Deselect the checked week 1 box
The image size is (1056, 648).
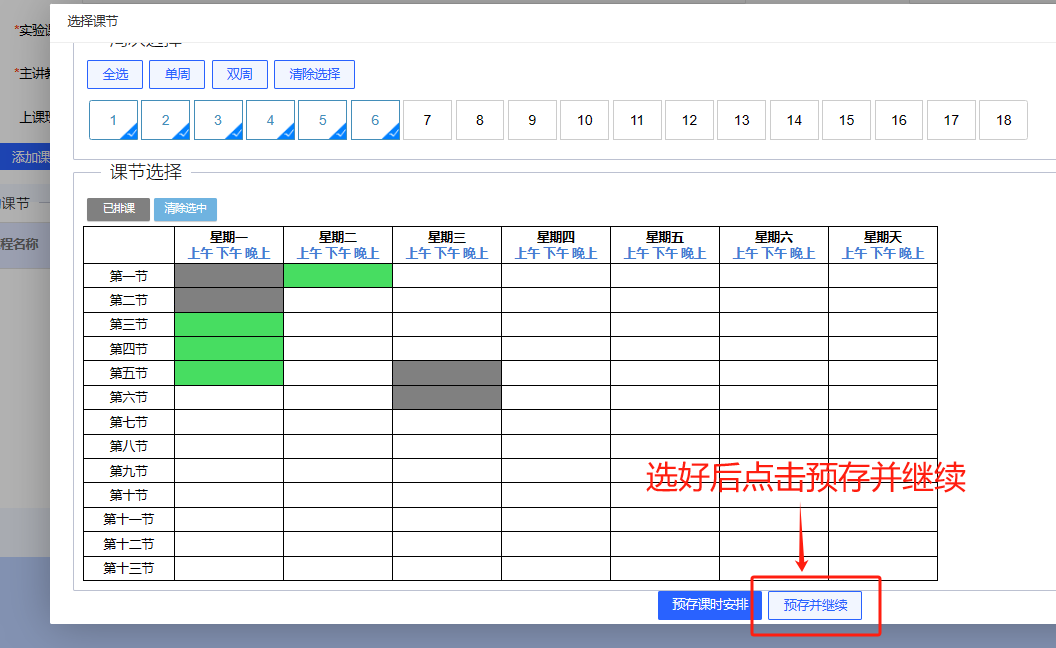click(x=113, y=120)
